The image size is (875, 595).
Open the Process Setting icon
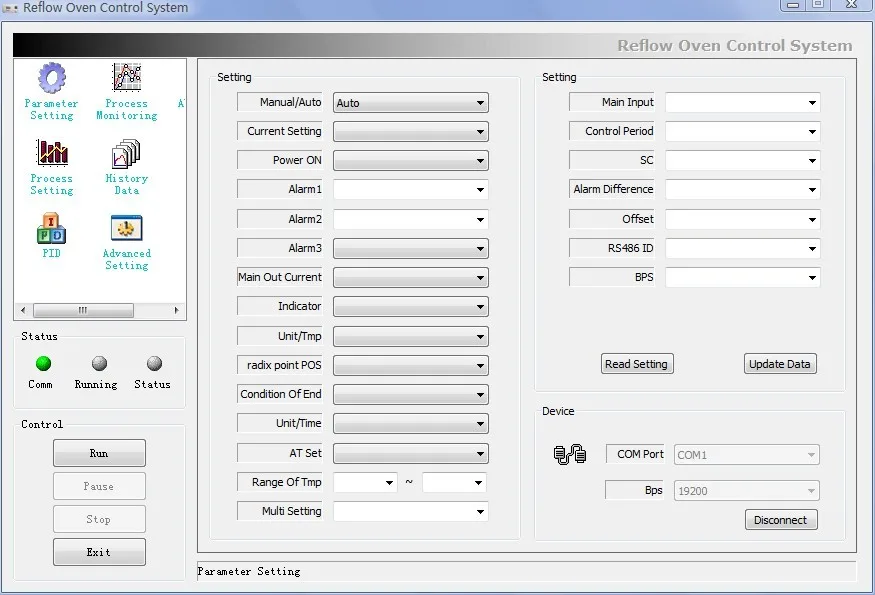point(51,153)
